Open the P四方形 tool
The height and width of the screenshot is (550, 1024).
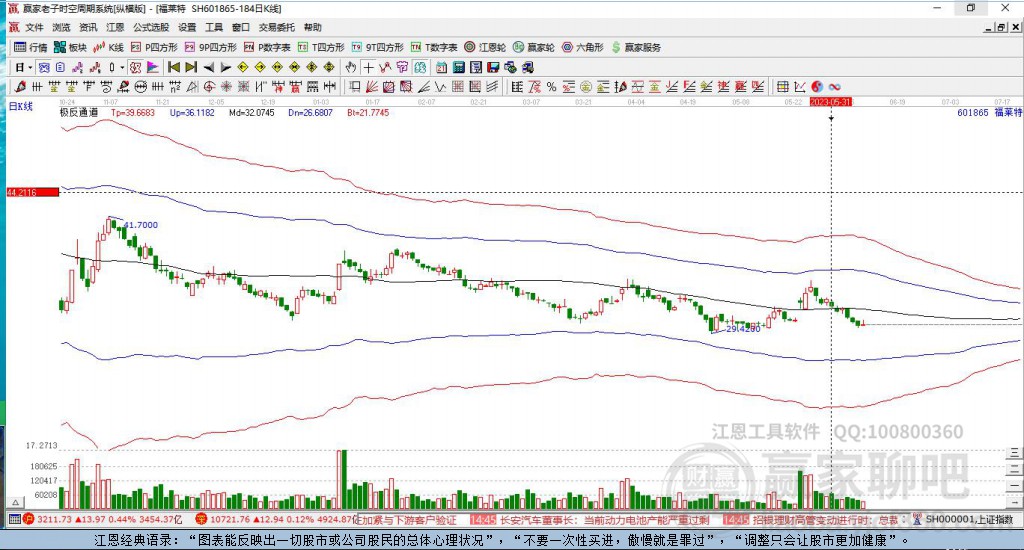[x=154, y=47]
